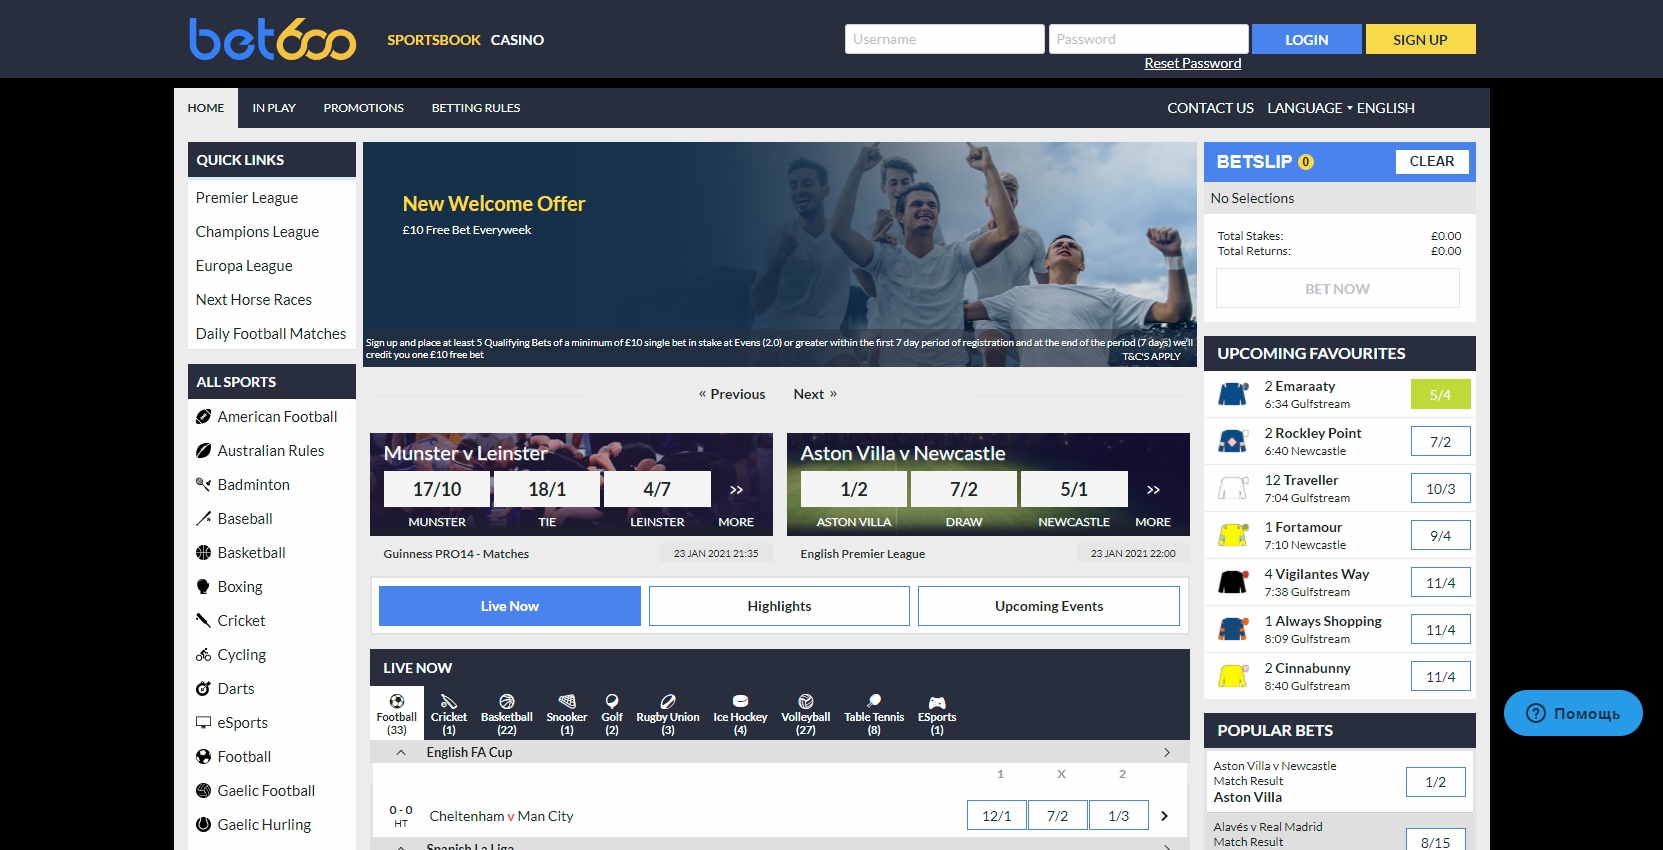The height and width of the screenshot is (850, 1663).
Task: Click the Cricket sidebar icon
Action: point(203,621)
